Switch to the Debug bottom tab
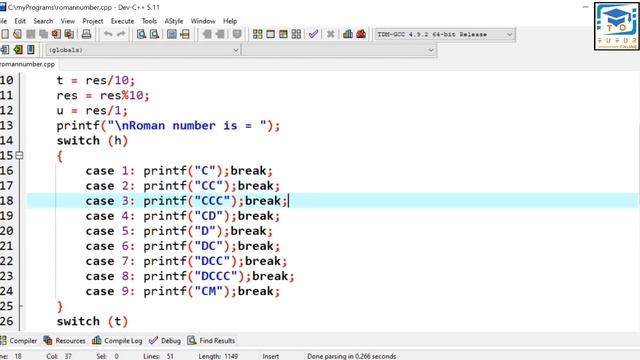This screenshot has height=360, width=640. [165, 340]
